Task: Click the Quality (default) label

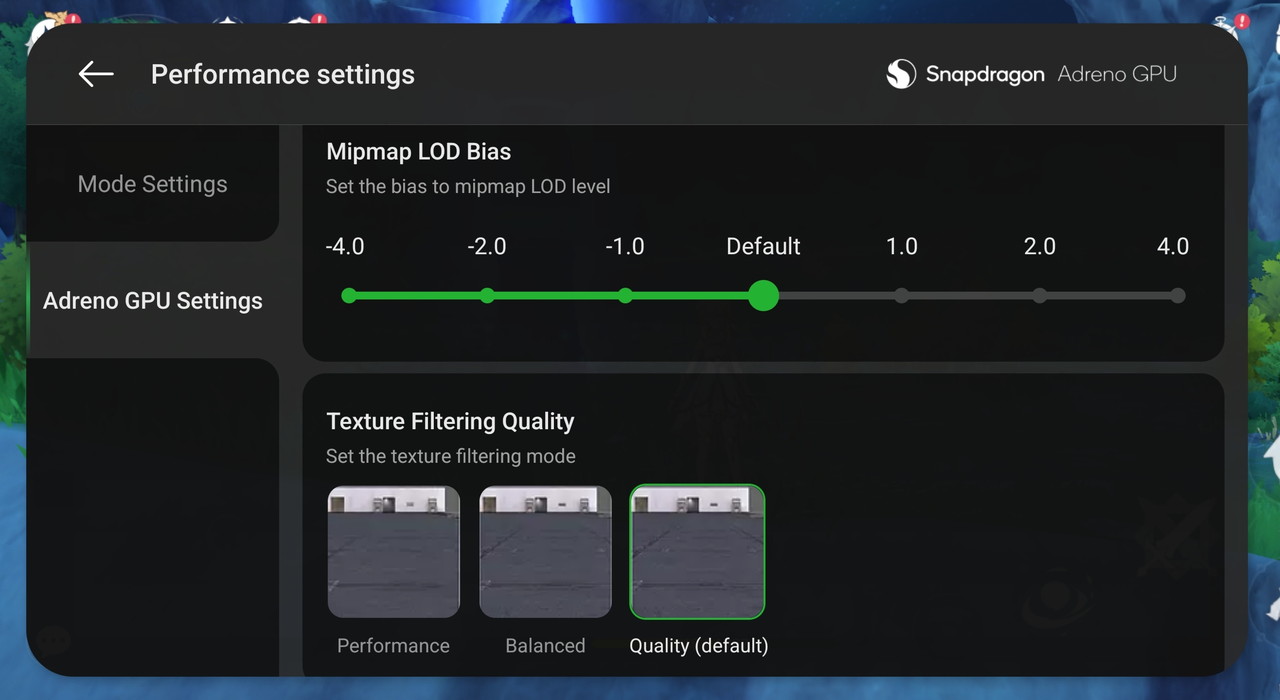Action: [x=698, y=646]
